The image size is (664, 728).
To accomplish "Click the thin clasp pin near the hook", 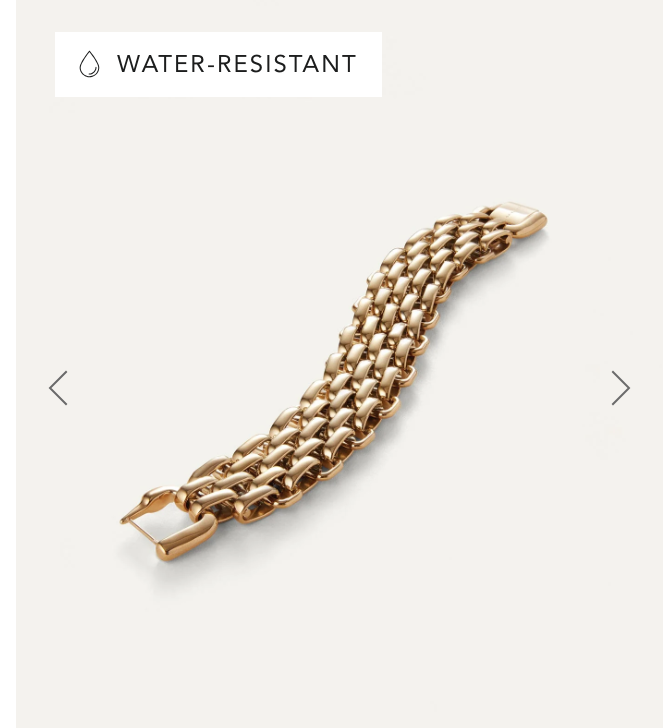I will point(138,529).
